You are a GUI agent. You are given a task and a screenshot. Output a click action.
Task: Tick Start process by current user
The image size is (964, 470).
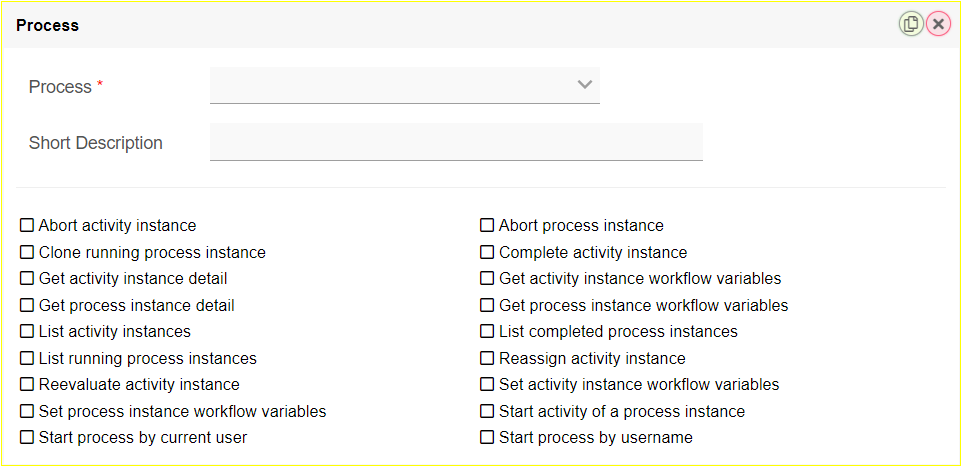pos(27,438)
